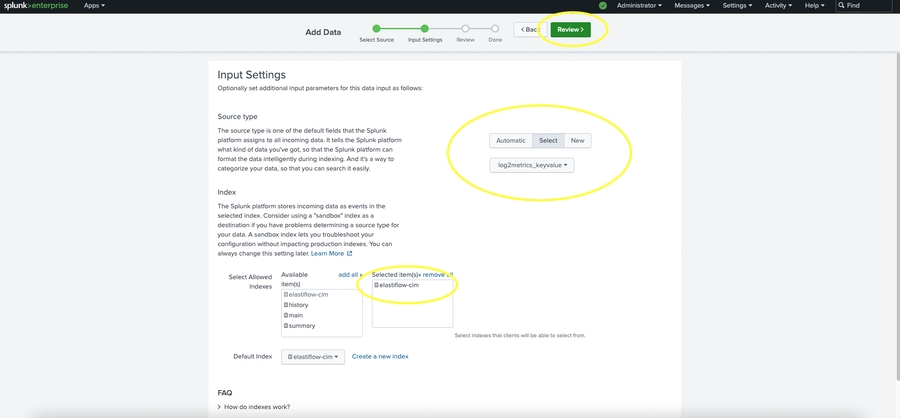This screenshot has width=900, height=418.
Task: Click the summary index icon in Available items
Action: tap(286, 326)
